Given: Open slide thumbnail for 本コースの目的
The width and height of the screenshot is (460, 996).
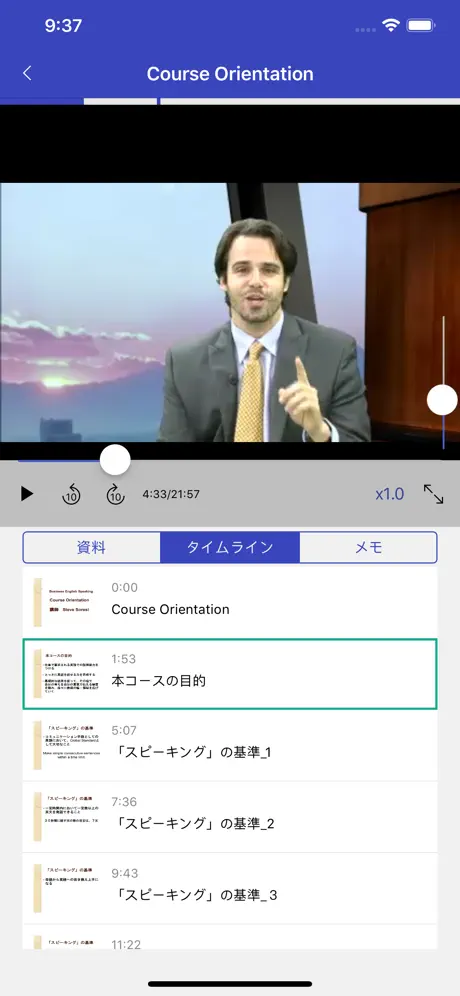Looking at the screenshot, I should [x=68, y=674].
